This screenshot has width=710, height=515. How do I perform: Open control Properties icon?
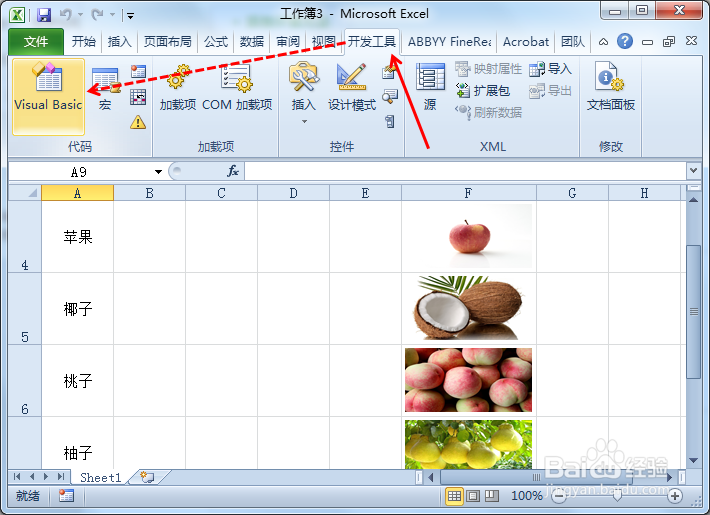389,72
